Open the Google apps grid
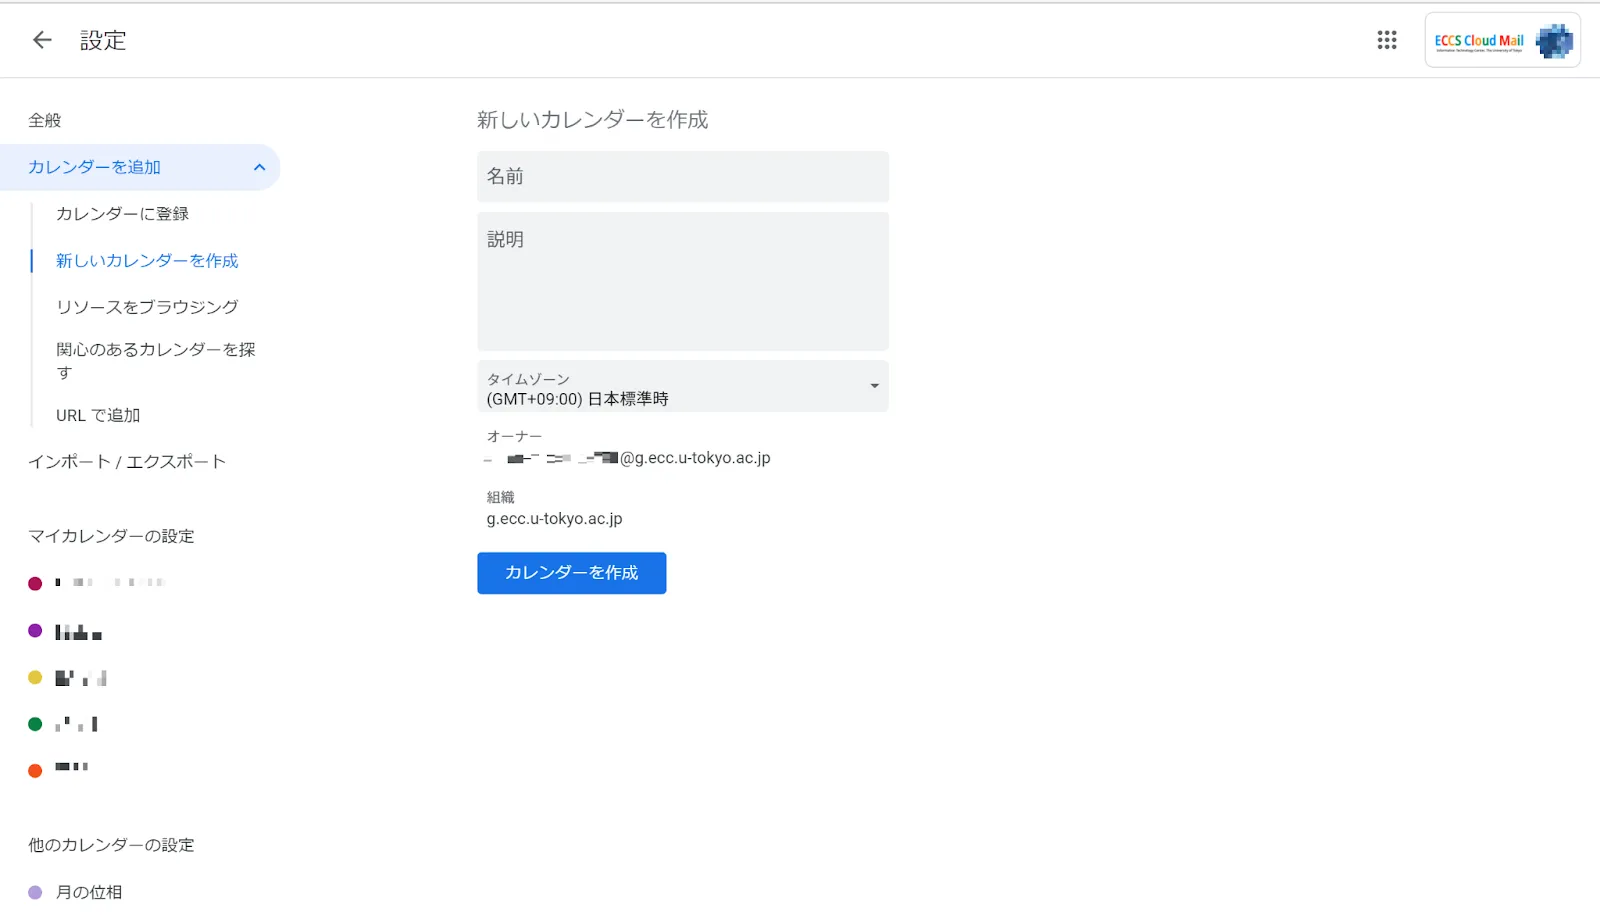The height and width of the screenshot is (915, 1600). (1386, 40)
